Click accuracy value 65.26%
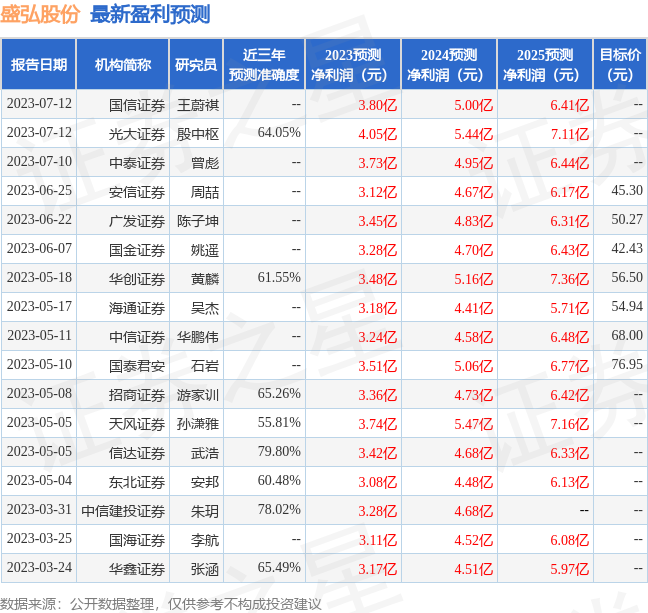 click(279, 393)
